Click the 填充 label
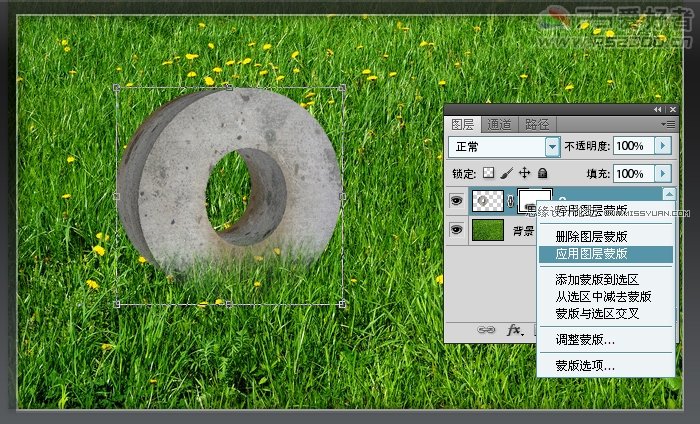 pyautogui.click(x=598, y=173)
